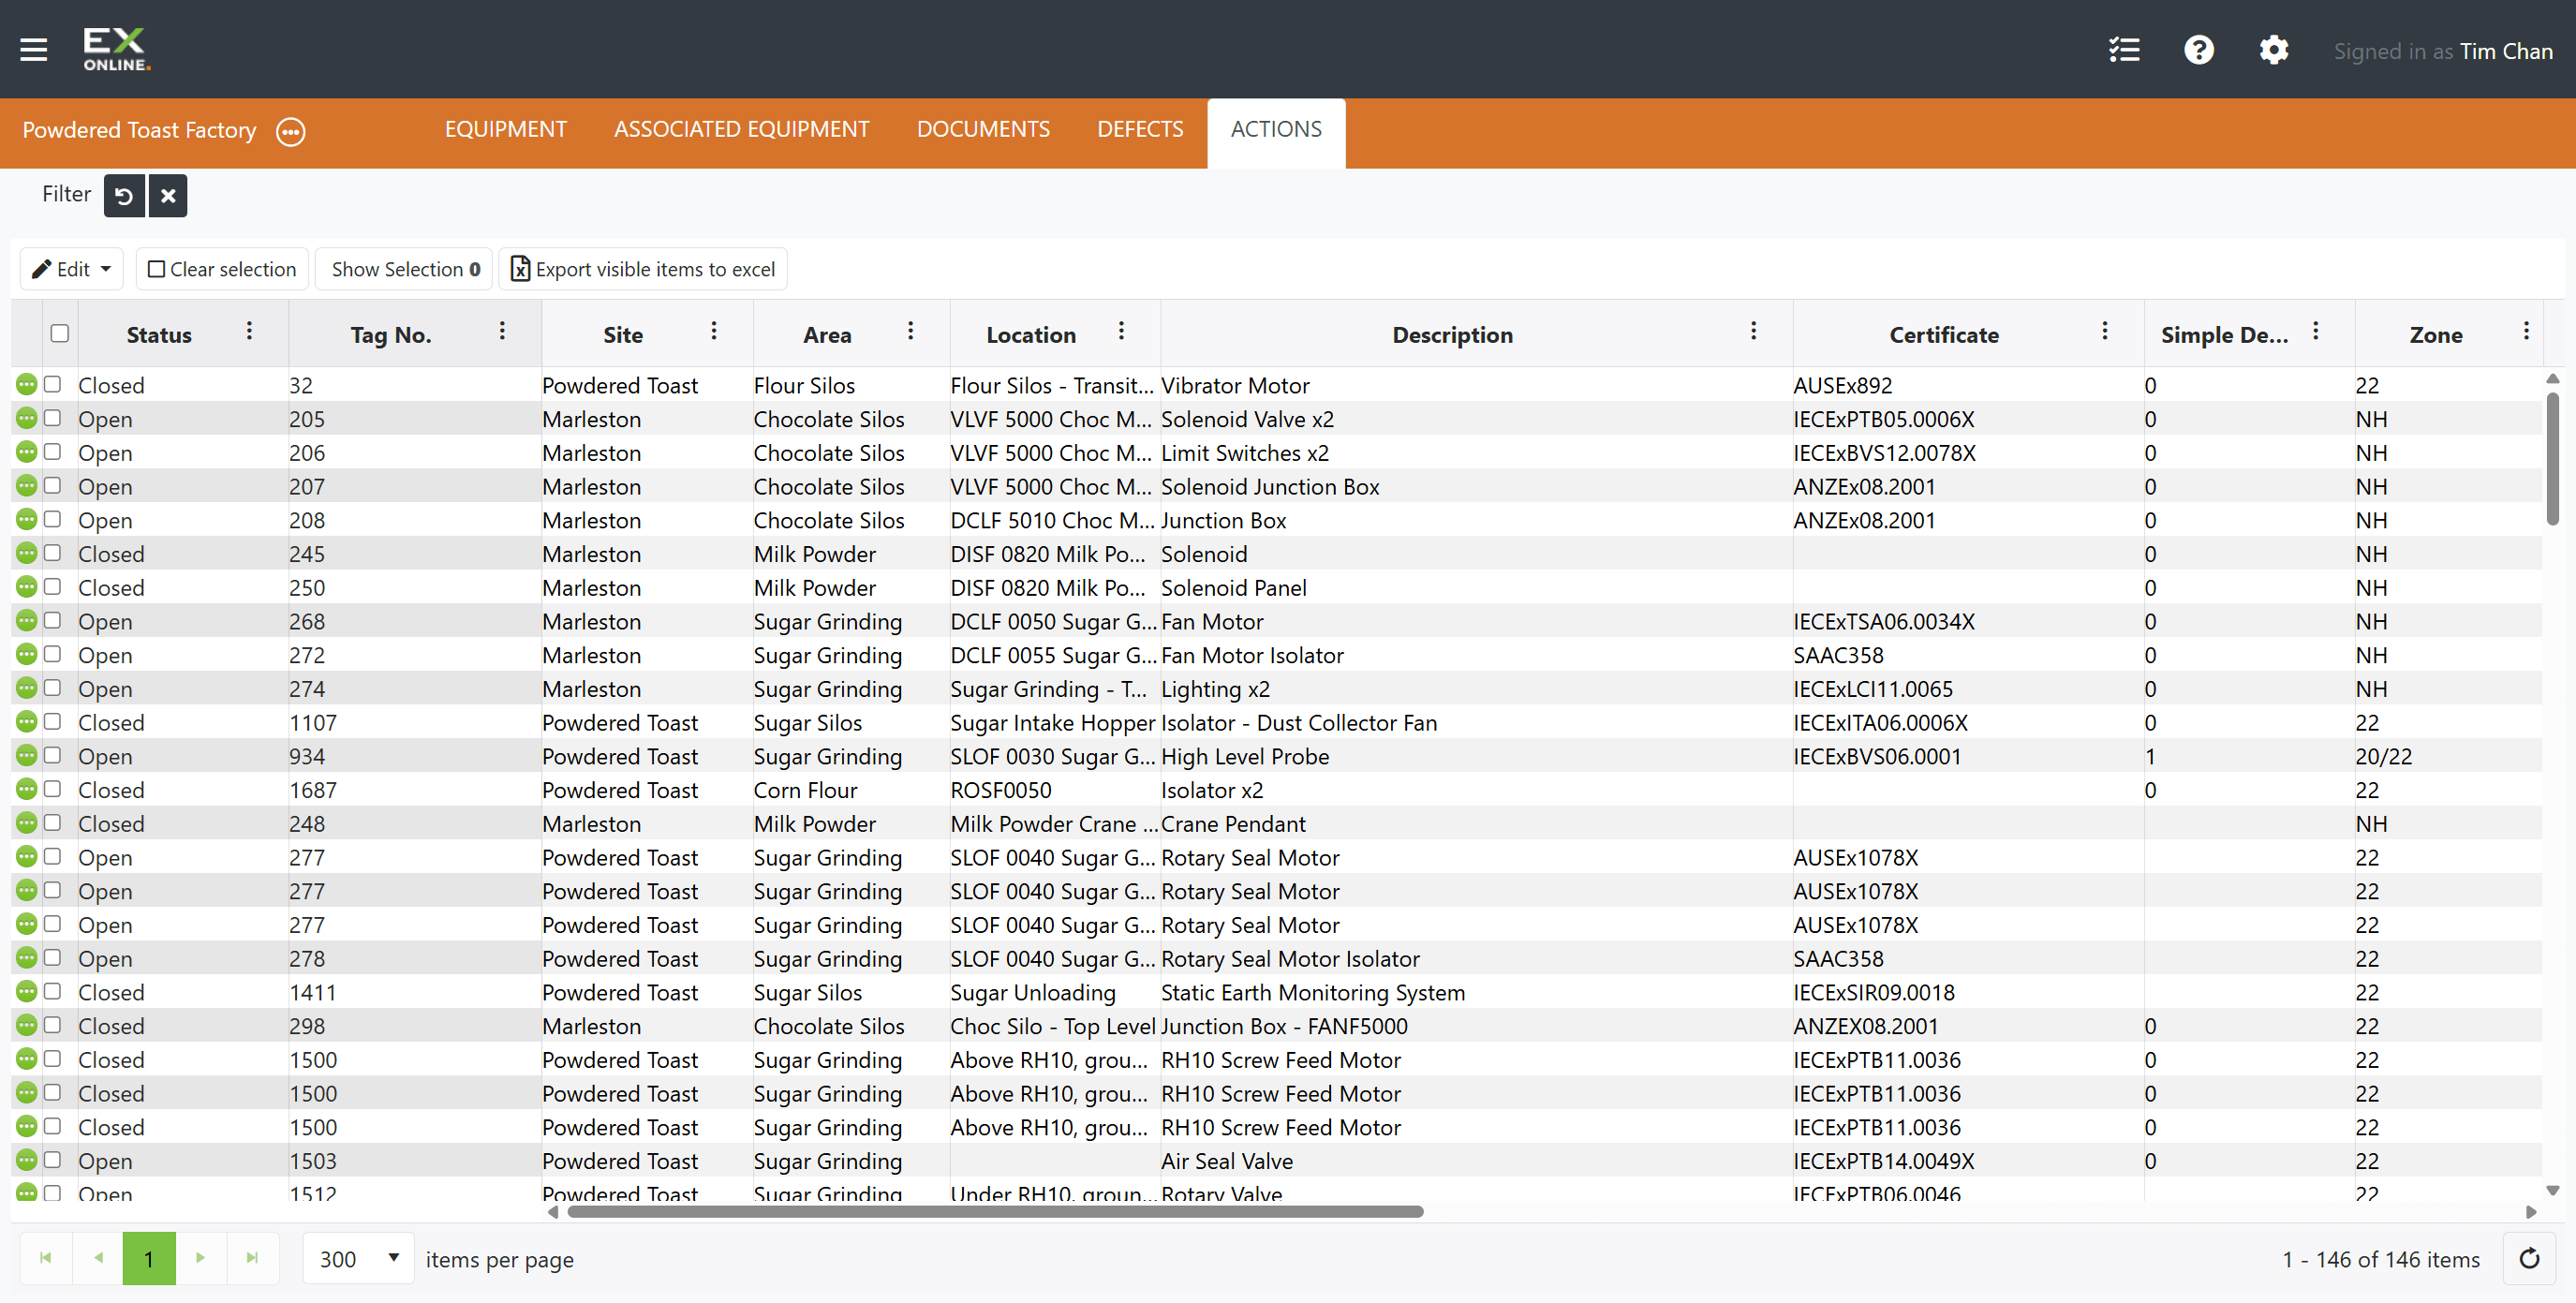
Task: Open the Powdered Toast Factory options bubble
Action: (291, 131)
